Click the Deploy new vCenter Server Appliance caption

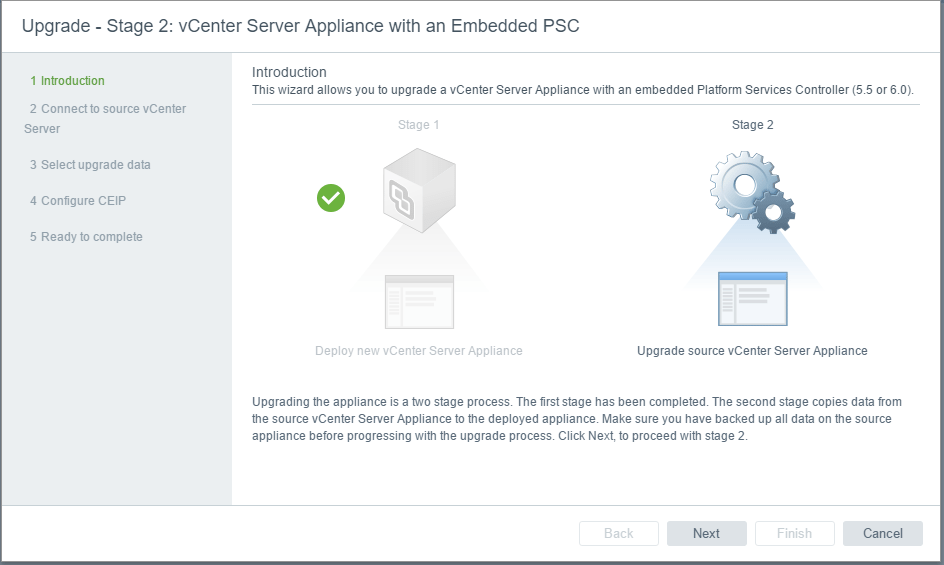tap(418, 351)
